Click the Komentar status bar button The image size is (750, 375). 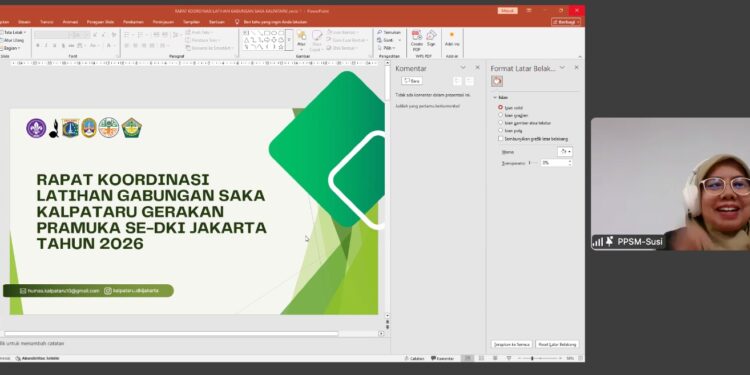[442, 358]
